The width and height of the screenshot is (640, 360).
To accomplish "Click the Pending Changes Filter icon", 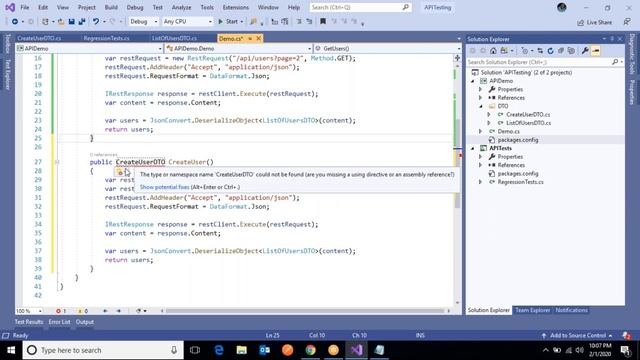I will click(525, 51).
